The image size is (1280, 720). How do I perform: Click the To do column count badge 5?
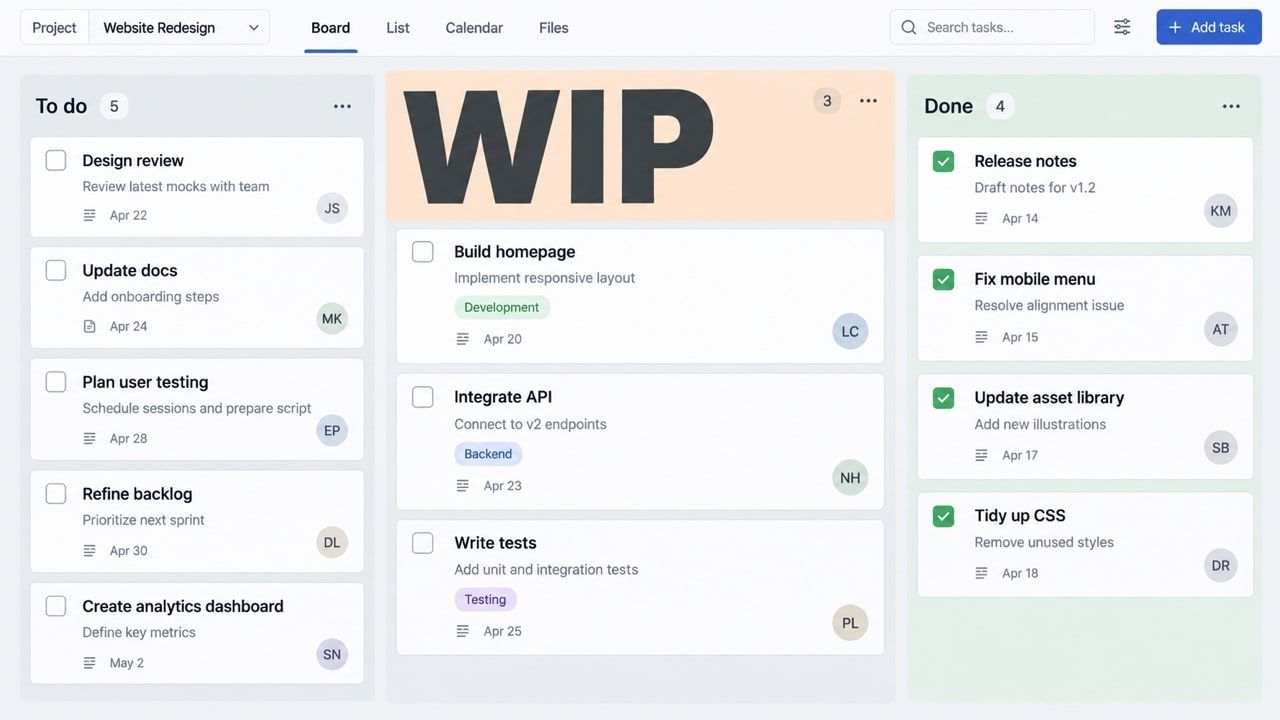[114, 106]
